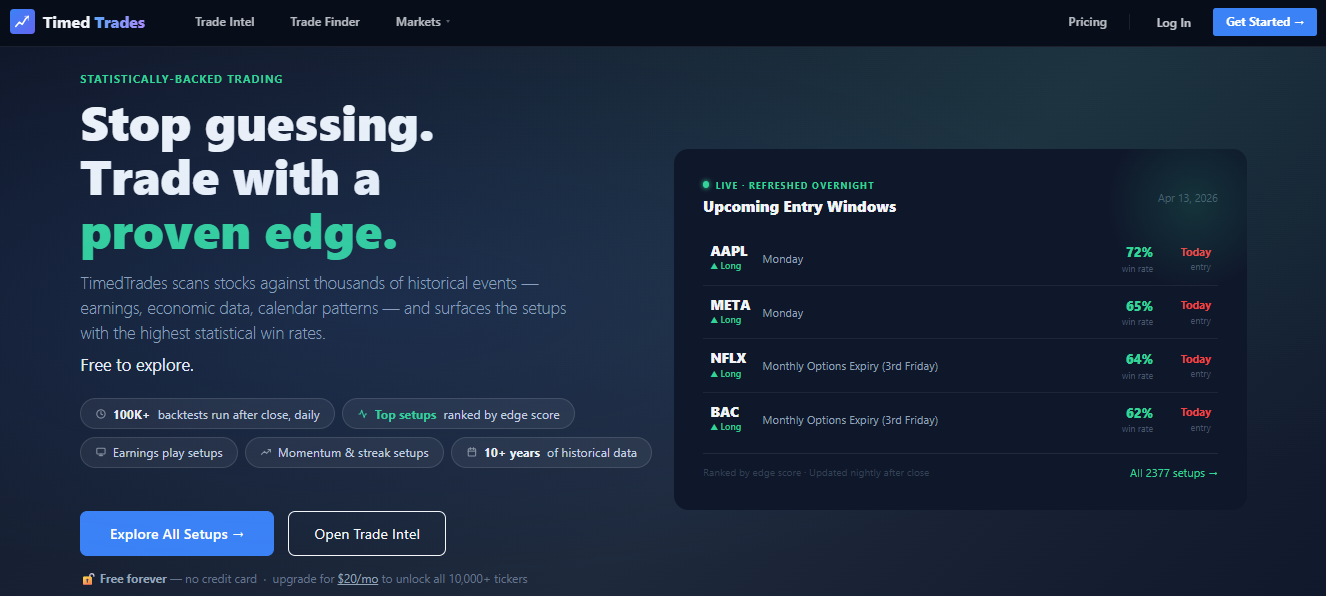Screen dimensions: 1326x596
Task: Select the BAC ticker row
Action: [960, 419]
